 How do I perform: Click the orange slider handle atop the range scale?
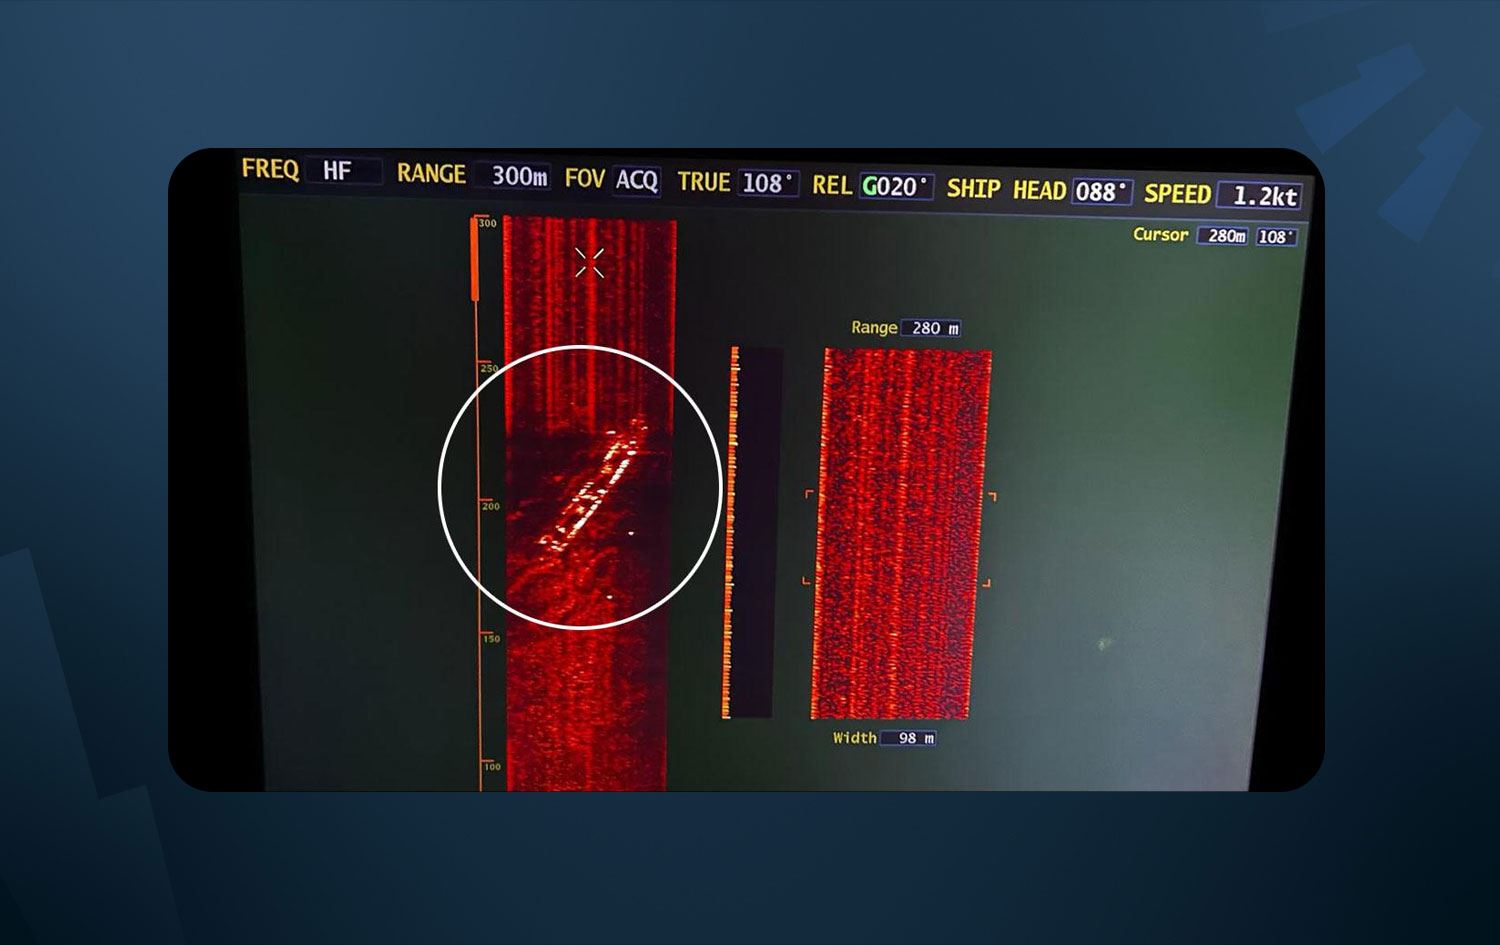(475, 260)
